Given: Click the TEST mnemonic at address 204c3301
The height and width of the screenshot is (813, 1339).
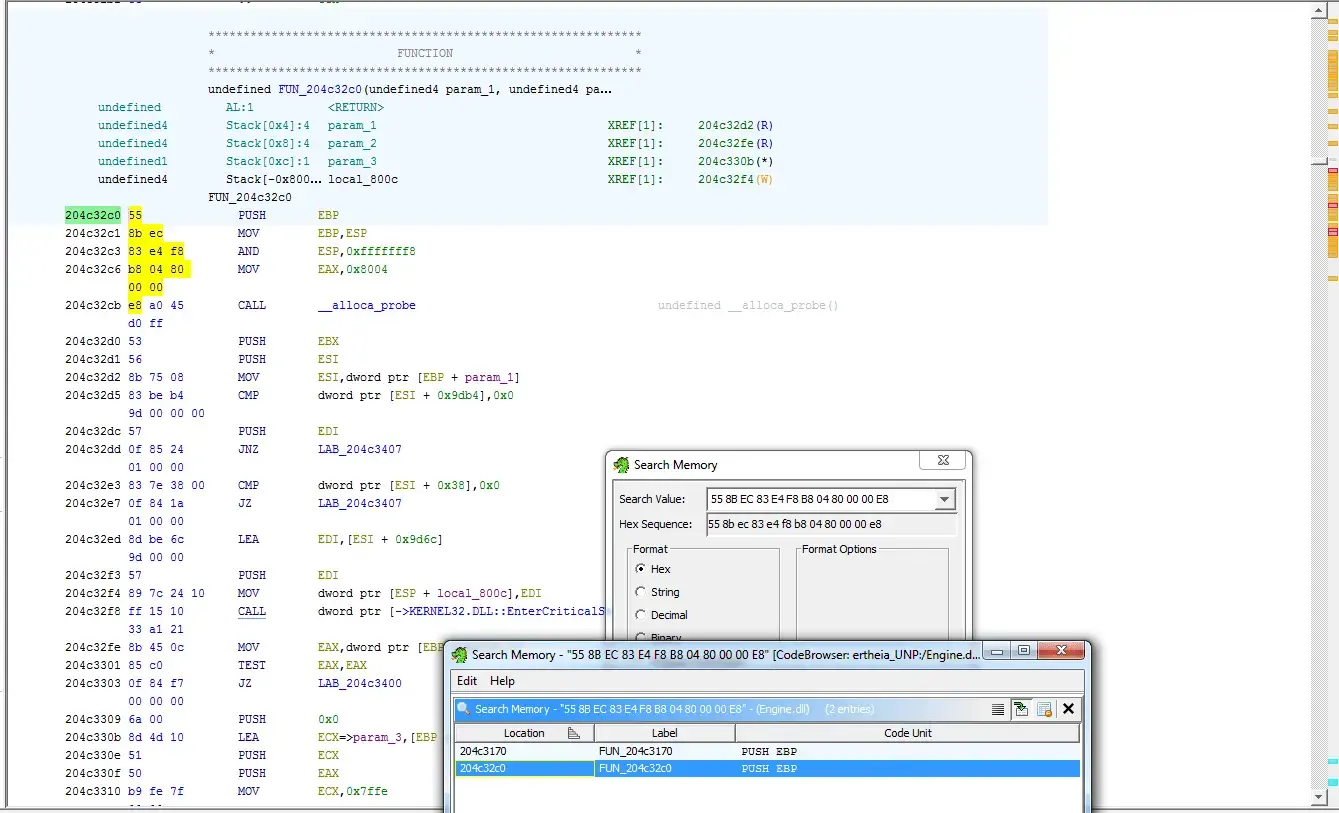Looking at the screenshot, I should 252,665.
